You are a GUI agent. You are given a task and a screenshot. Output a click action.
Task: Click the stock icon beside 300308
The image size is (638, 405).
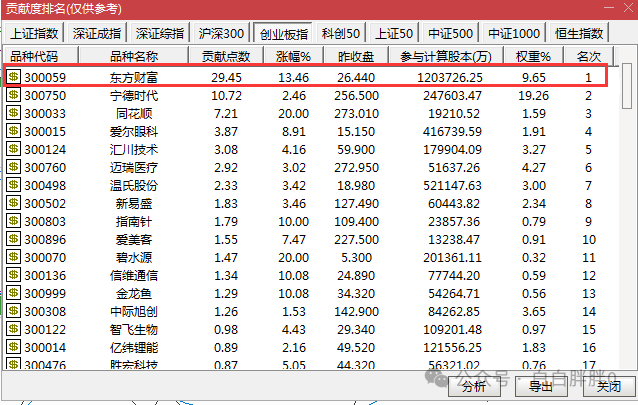coord(13,311)
